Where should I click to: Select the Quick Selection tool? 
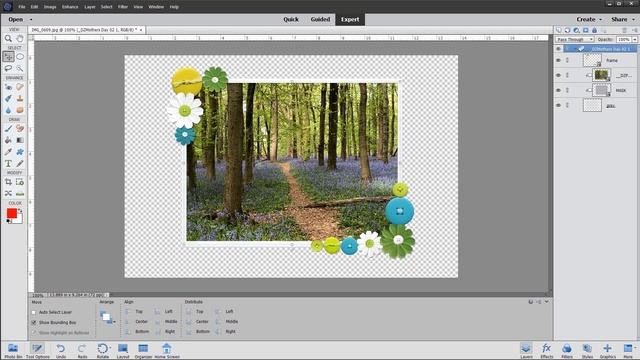20,68
